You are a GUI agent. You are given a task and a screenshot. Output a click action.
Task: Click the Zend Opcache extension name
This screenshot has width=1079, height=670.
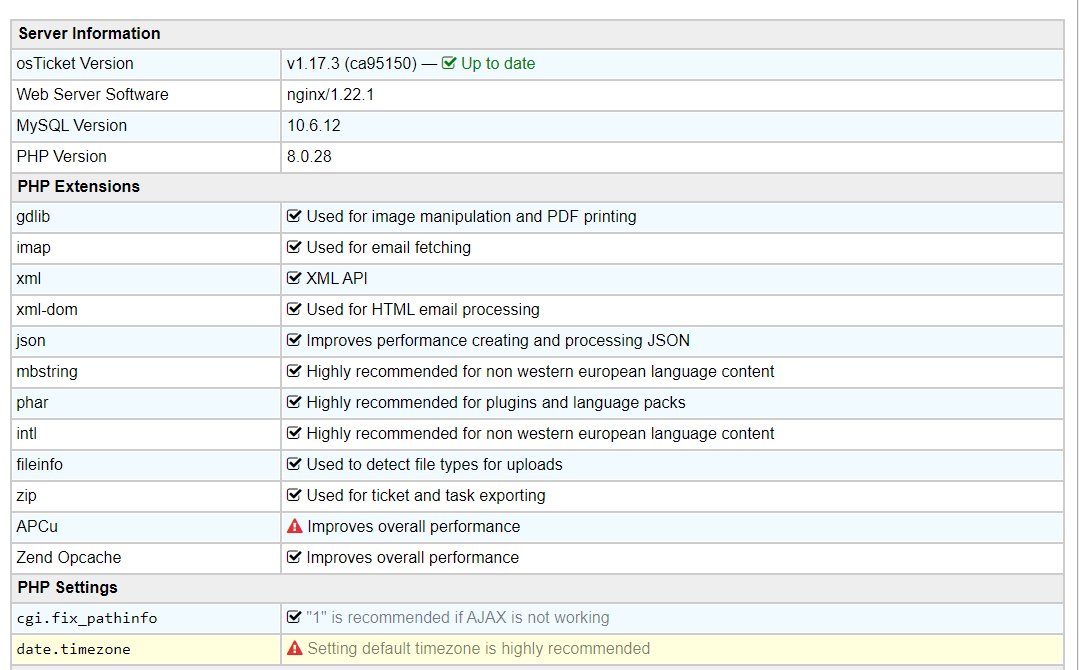[69, 557]
